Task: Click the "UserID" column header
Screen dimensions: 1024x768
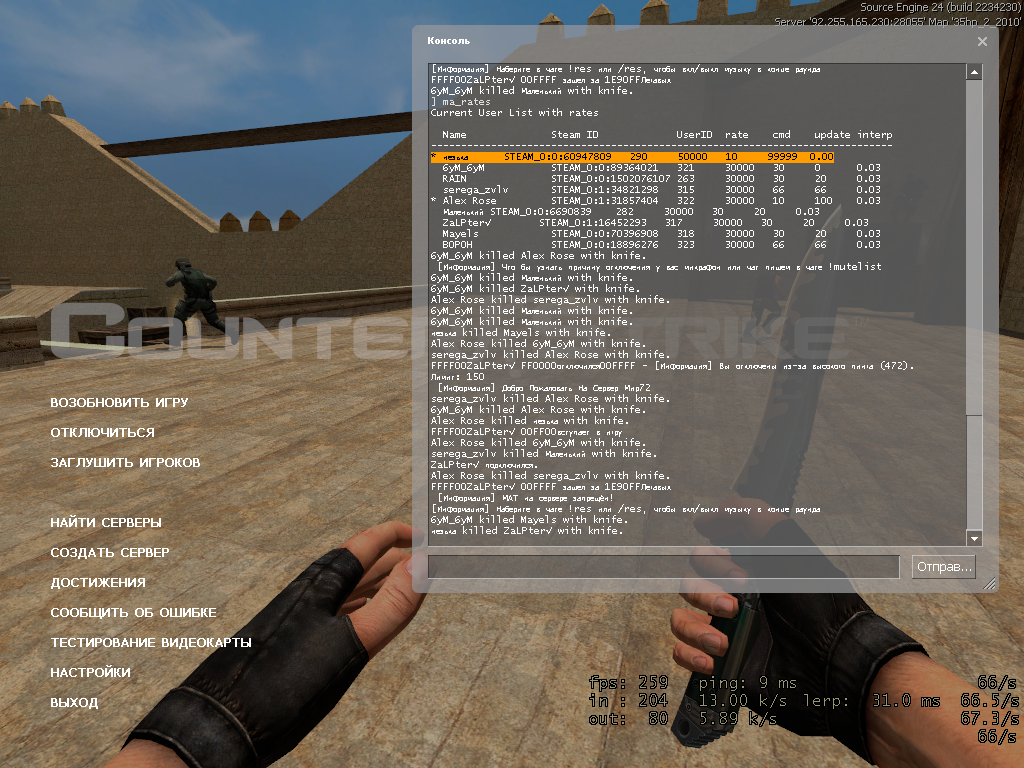Action: pos(694,135)
